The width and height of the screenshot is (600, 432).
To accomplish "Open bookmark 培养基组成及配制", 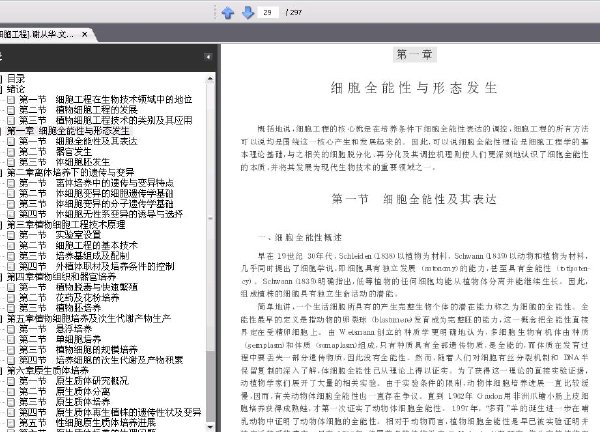I will click(74, 256).
